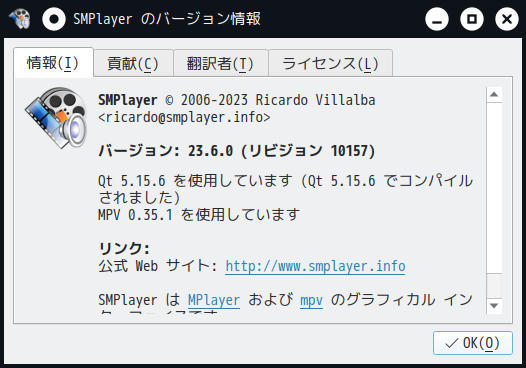Close the SMPlayer version info window
Image resolution: width=526 pixels, height=368 pixels.
[507, 19]
